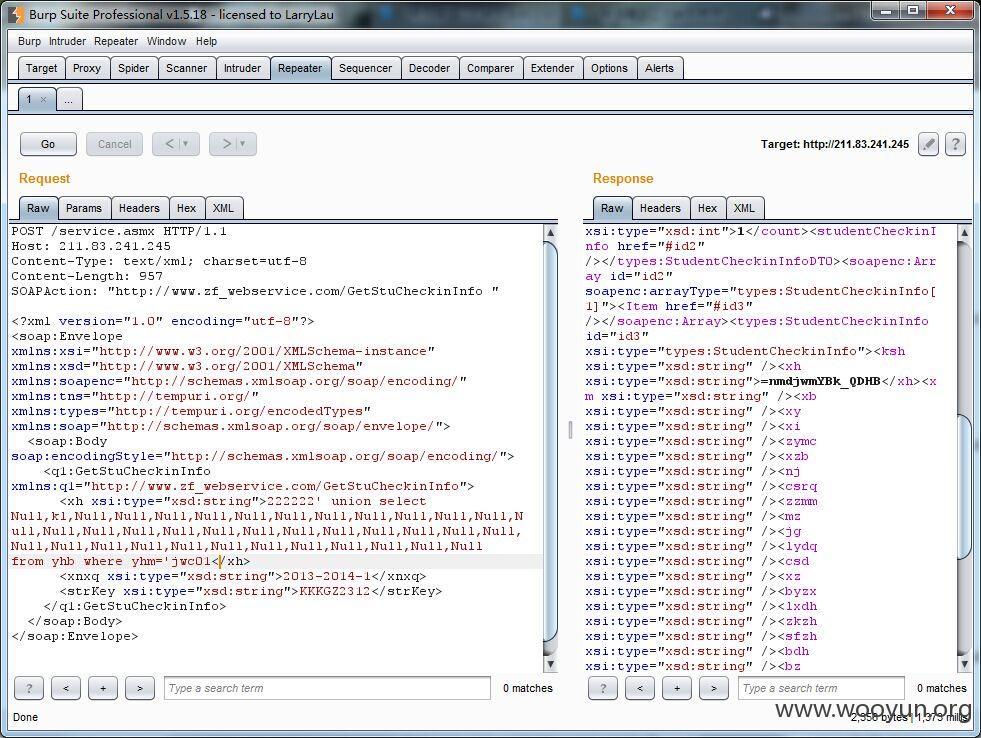The height and width of the screenshot is (738, 981).
Task: Click the plus button in response search
Action: [x=676, y=688]
